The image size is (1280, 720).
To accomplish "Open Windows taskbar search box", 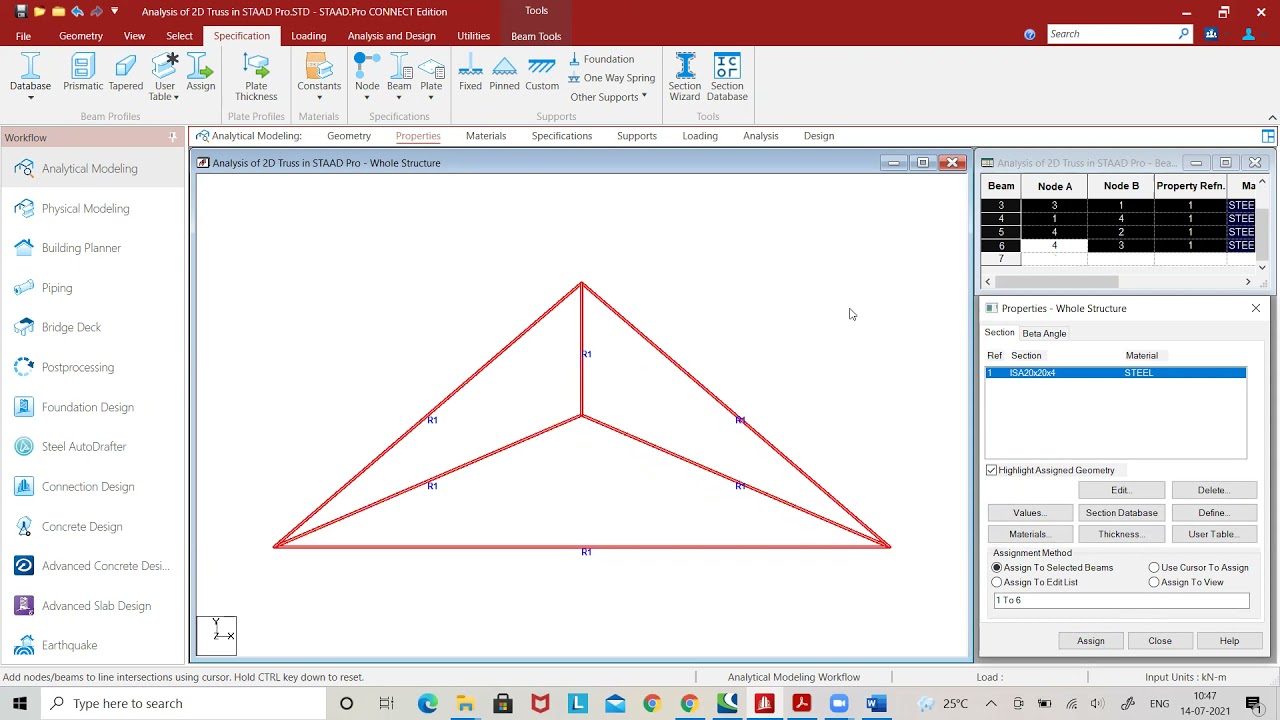I will 182,704.
